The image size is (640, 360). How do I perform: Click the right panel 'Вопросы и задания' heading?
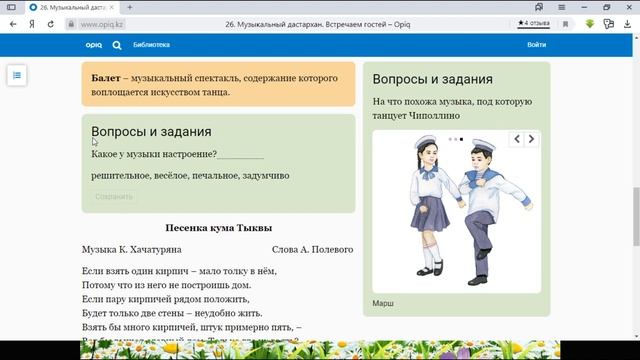pos(433,79)
